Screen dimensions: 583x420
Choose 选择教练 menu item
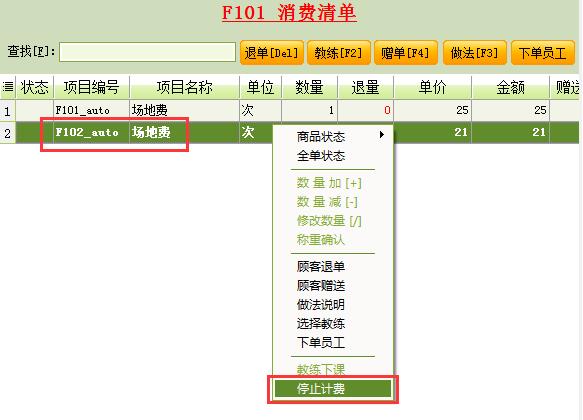[x=321, y=323]
